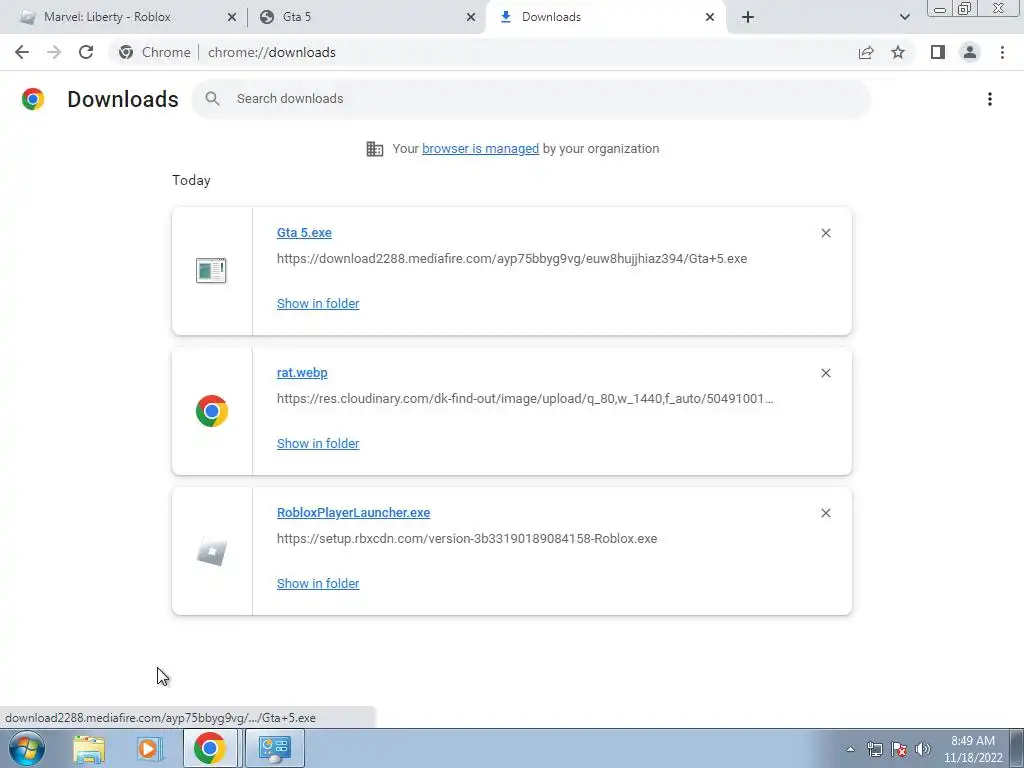Screen dimensions: 1024x768
Task: Click the taskbar clock showing 8:49 AM
Action: (973, 749)
